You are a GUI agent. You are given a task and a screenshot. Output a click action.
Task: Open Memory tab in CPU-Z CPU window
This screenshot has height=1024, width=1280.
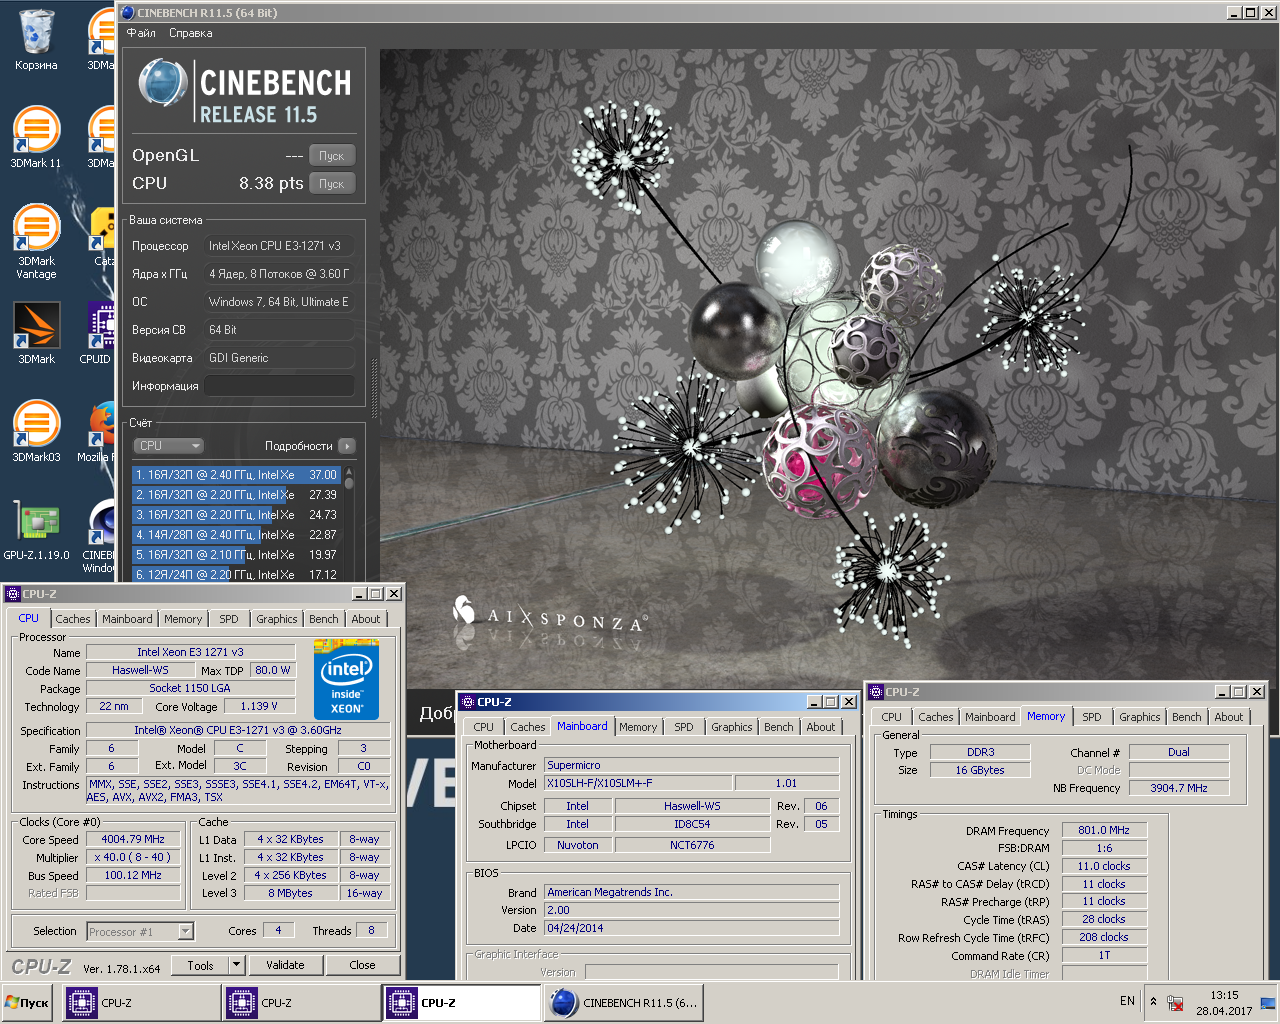[x=183, y=619]
